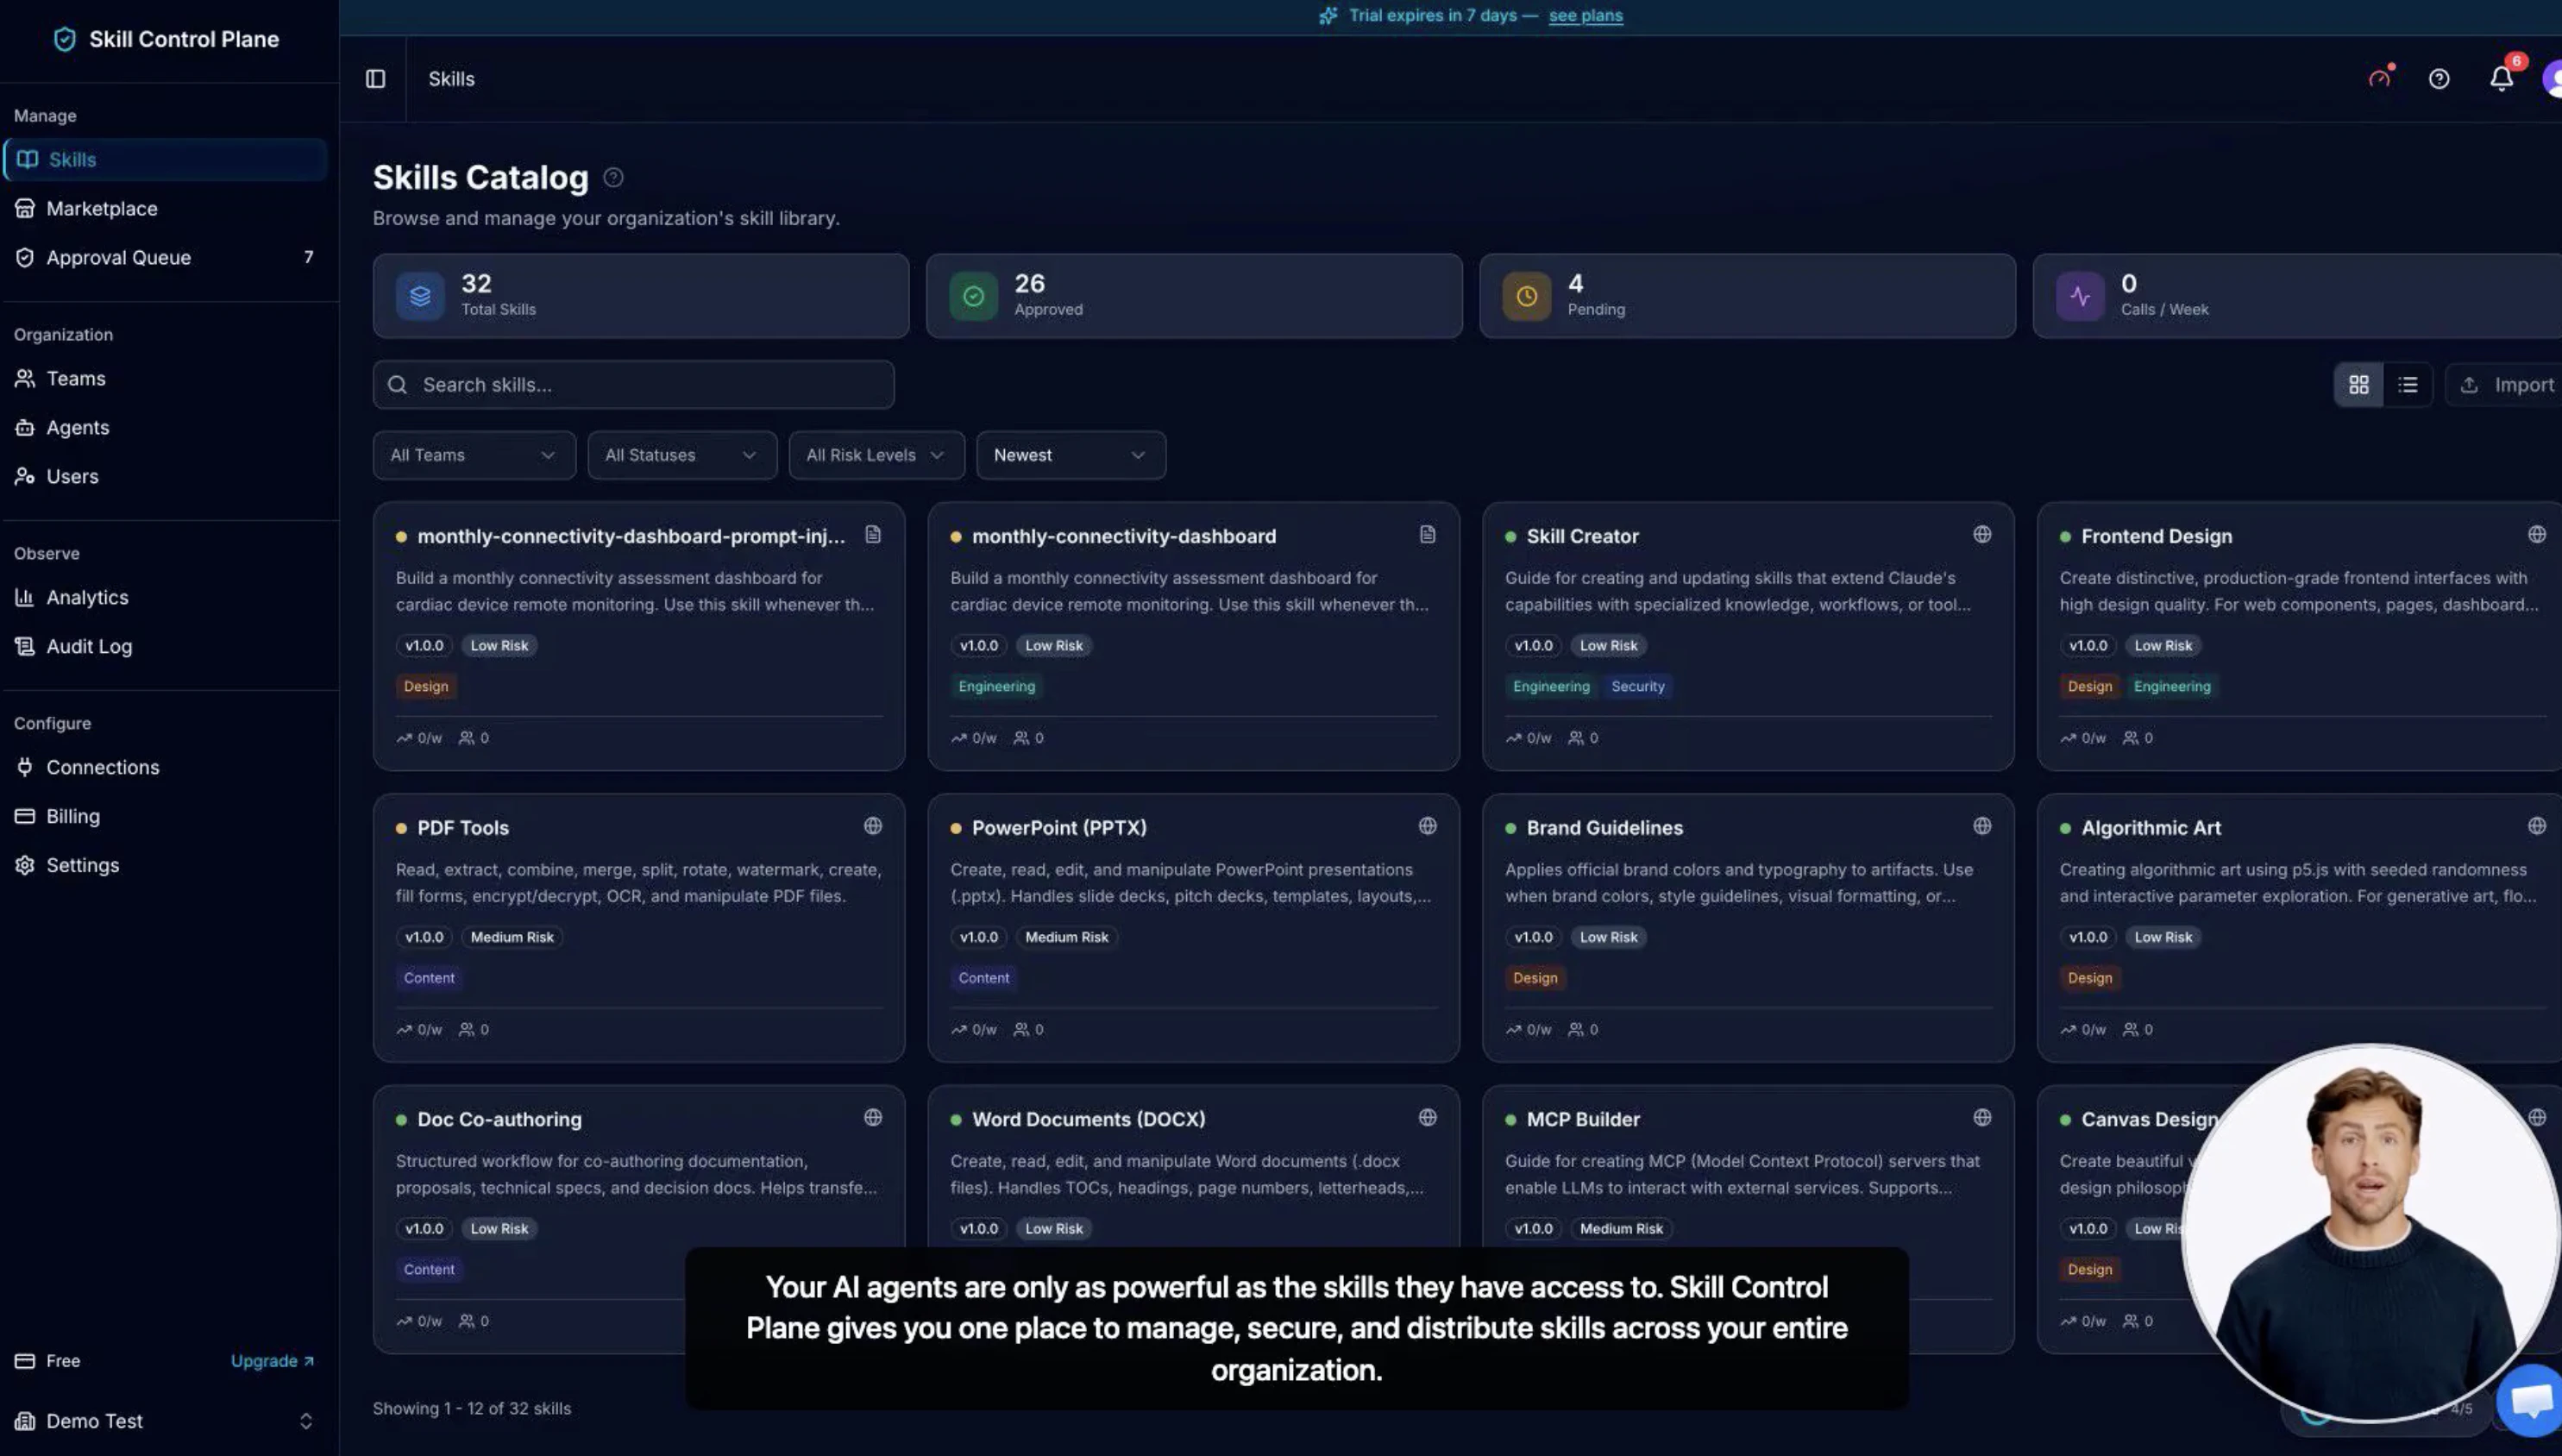Open the All Statuses dropdown
This screenshot has height=1456, width=2562.
(681, 456)
